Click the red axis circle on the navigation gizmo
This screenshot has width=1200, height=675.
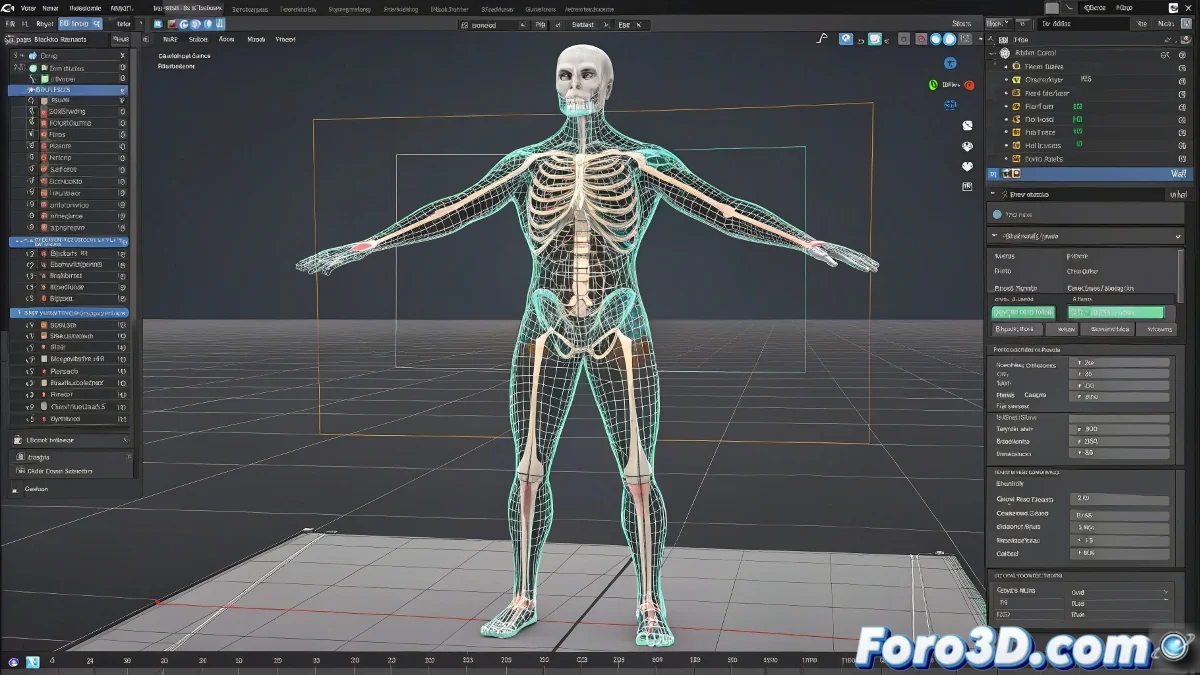click(x=969, y=86)
